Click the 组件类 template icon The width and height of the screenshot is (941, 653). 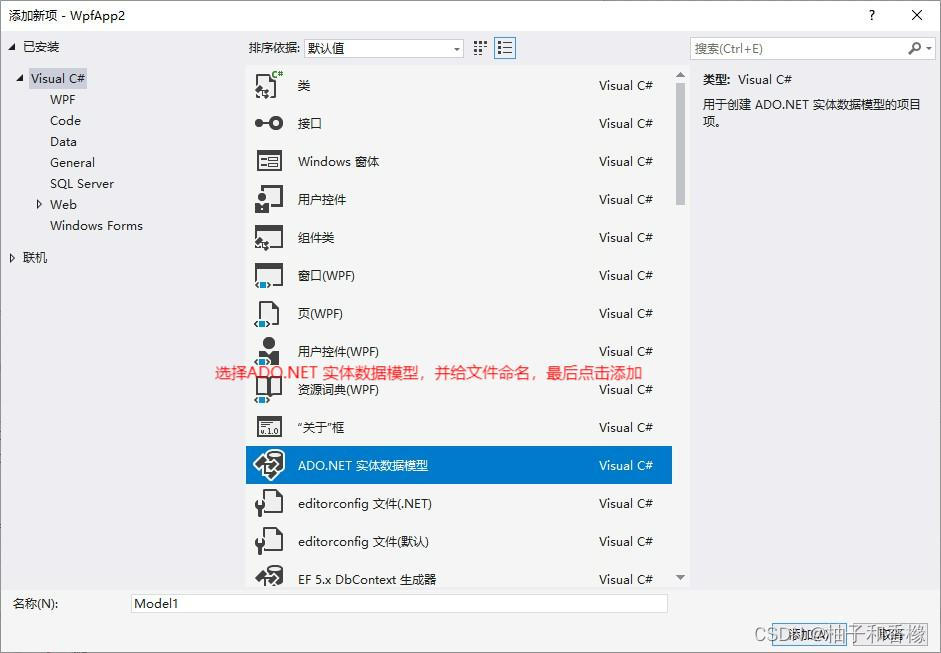coord(268,237)
